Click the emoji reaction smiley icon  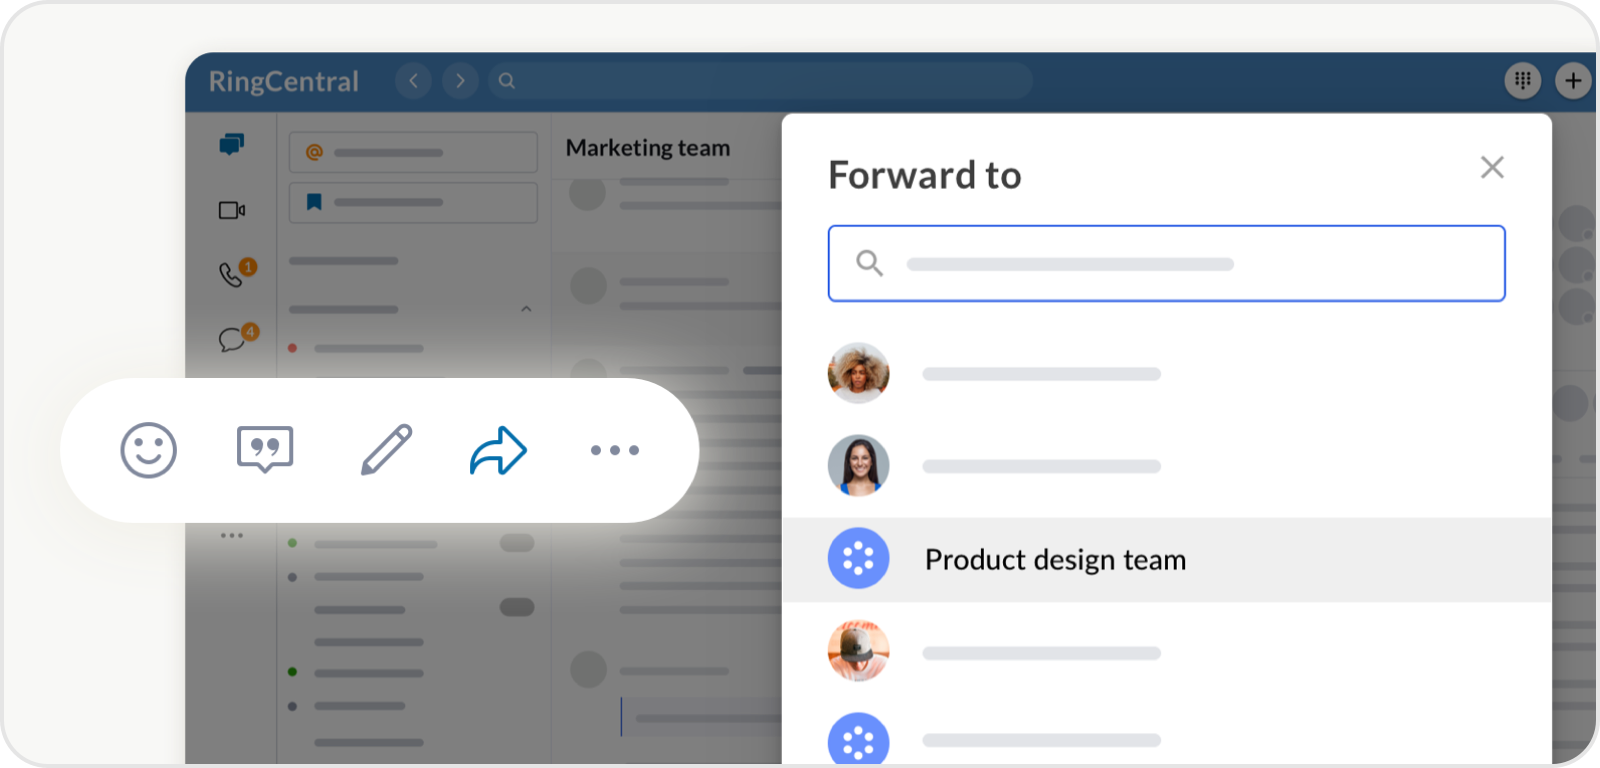pos(148,450)
